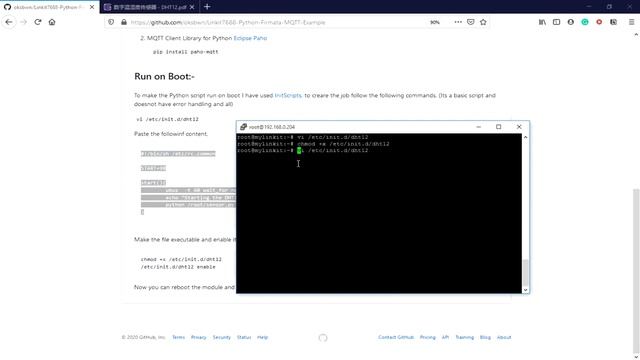Minimize the PuTTY terminal window
The width and height of the screenshot is (640, 360).
[x=478, y=127]
